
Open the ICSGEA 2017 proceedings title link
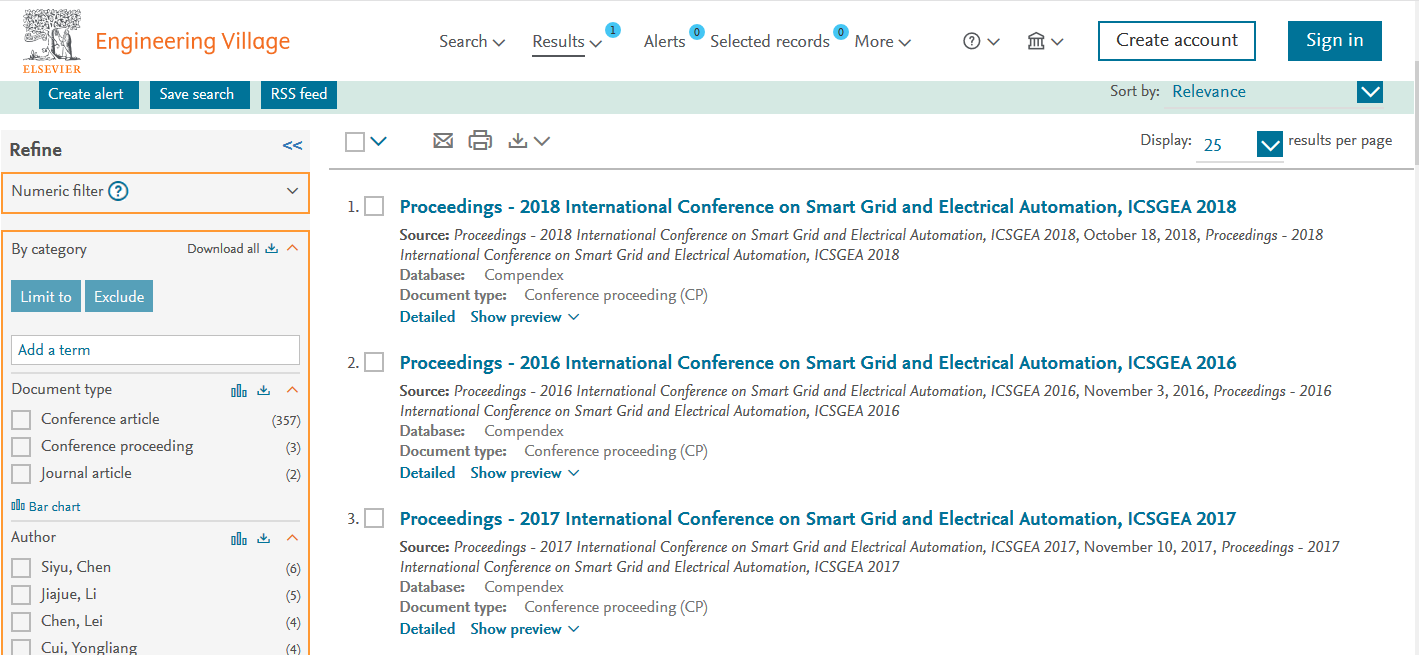[x=818, y=519]
